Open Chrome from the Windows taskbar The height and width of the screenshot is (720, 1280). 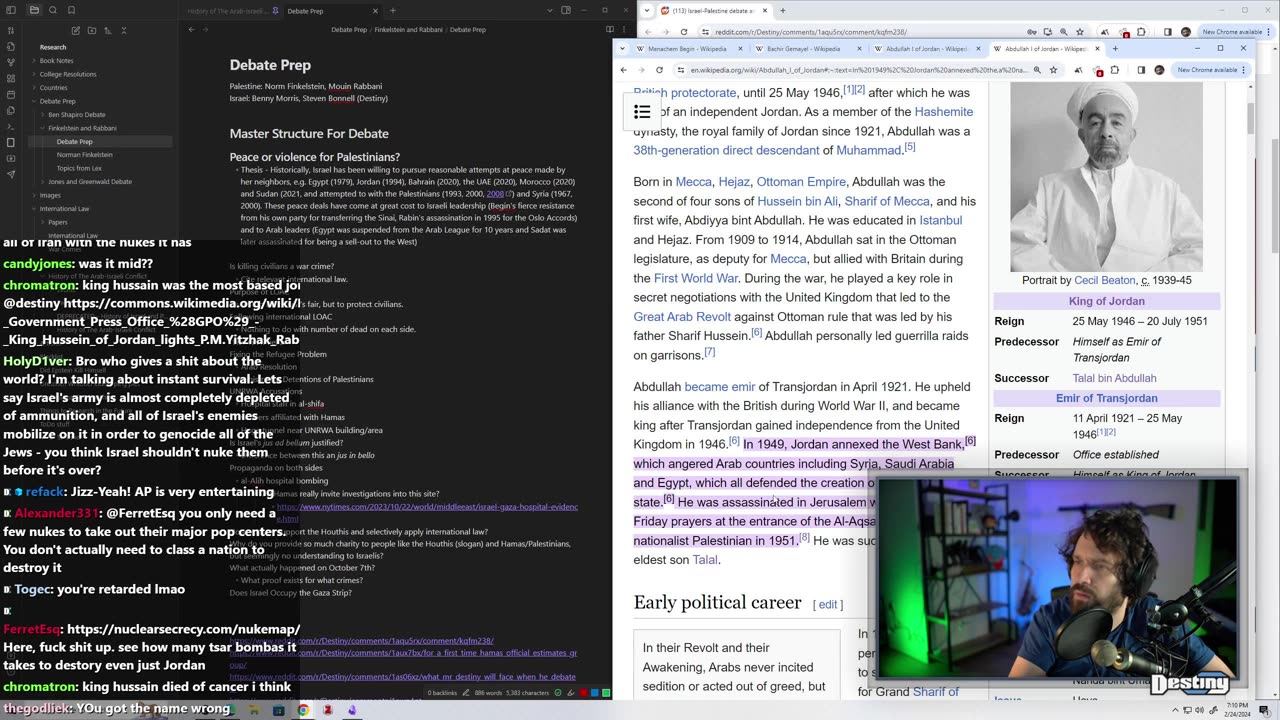click(303, 710)
